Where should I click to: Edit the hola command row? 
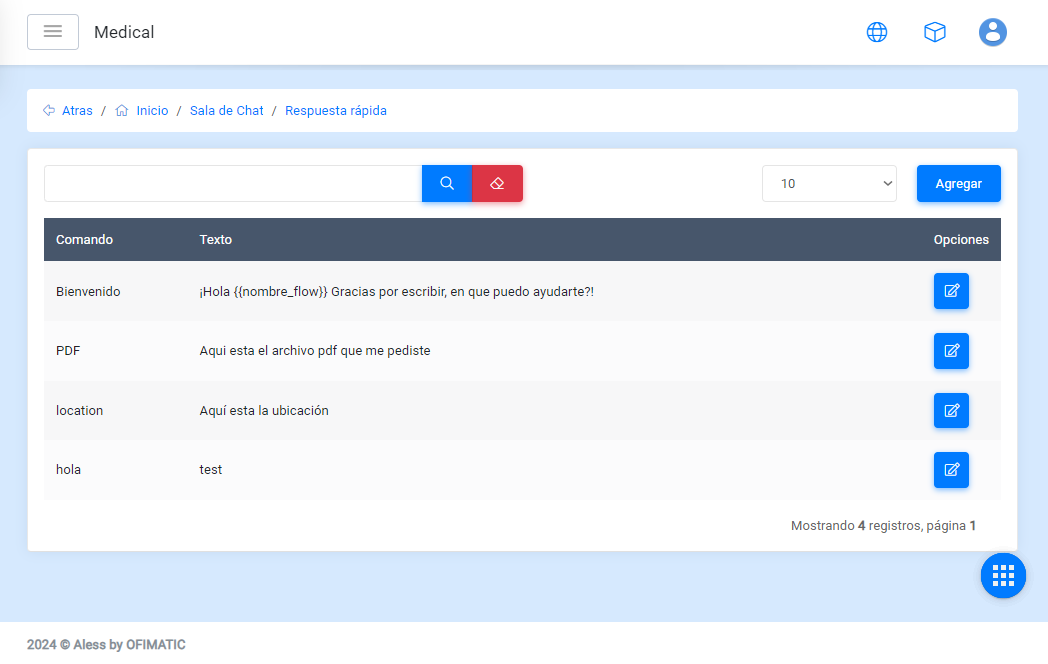(951, 470)
